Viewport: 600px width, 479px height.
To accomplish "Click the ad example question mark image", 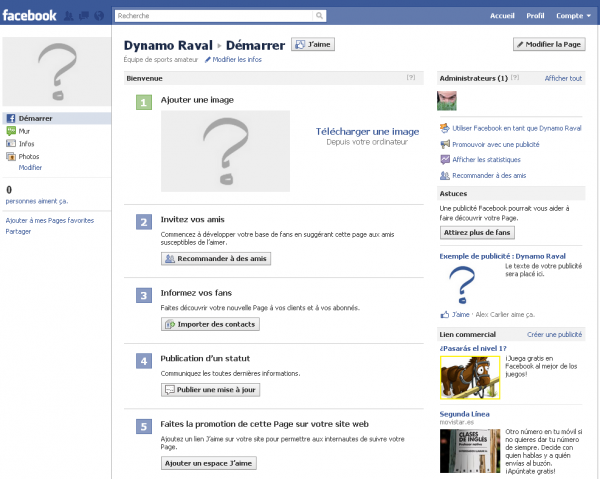I will (x=463, y=285).
